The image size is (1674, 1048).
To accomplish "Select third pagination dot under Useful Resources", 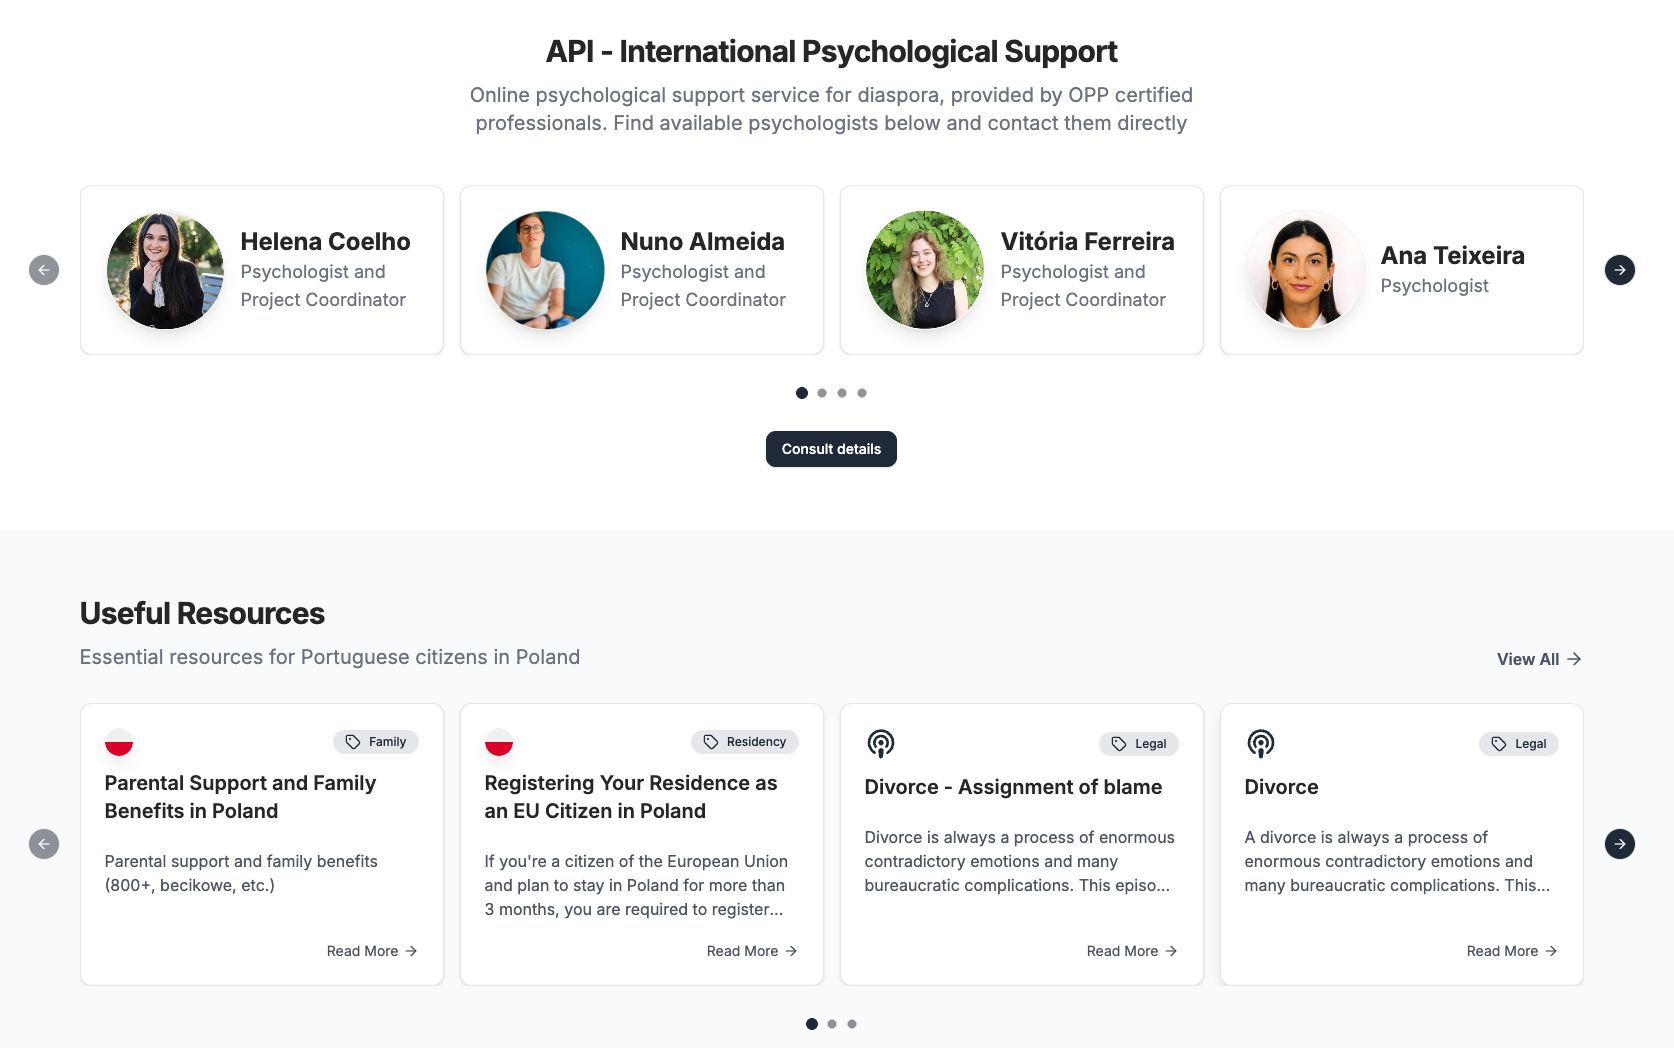I will tap(852, 1024).
